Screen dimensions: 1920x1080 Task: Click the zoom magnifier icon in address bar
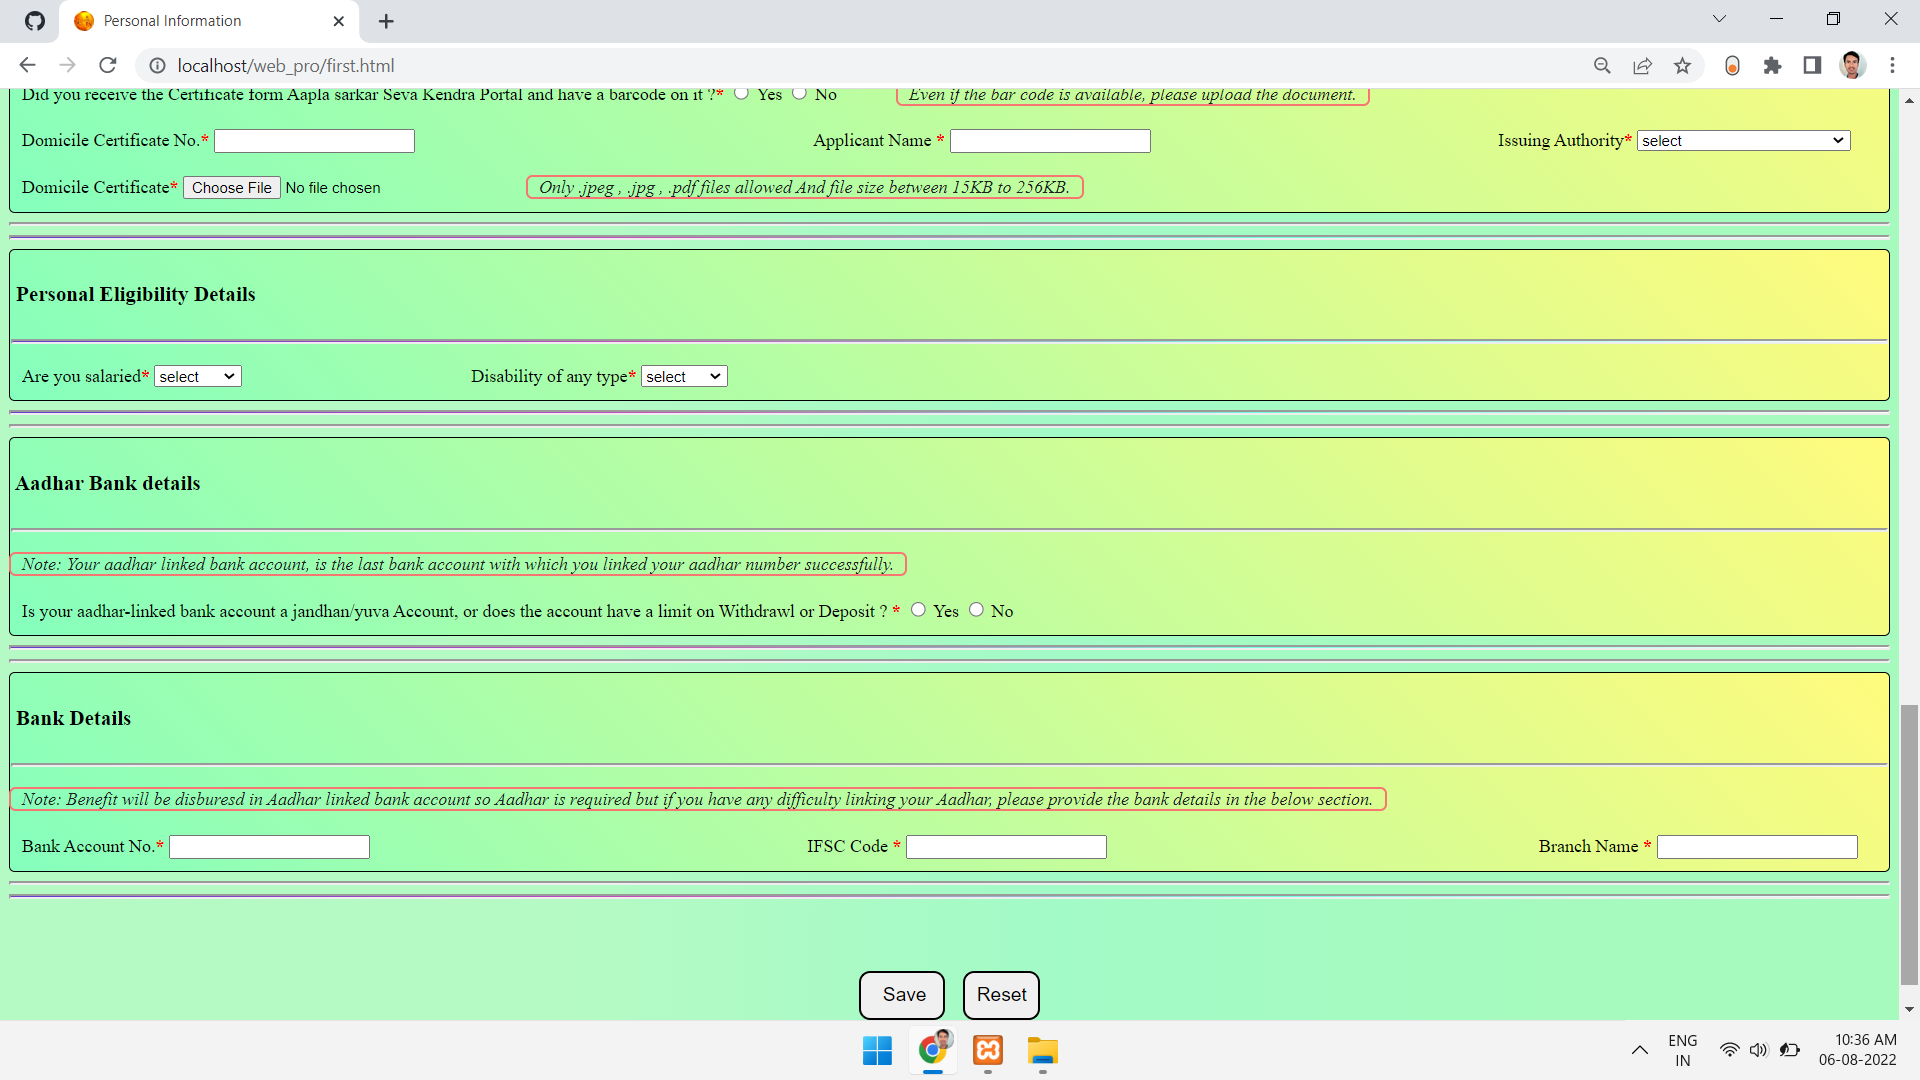pos(1602,65)
